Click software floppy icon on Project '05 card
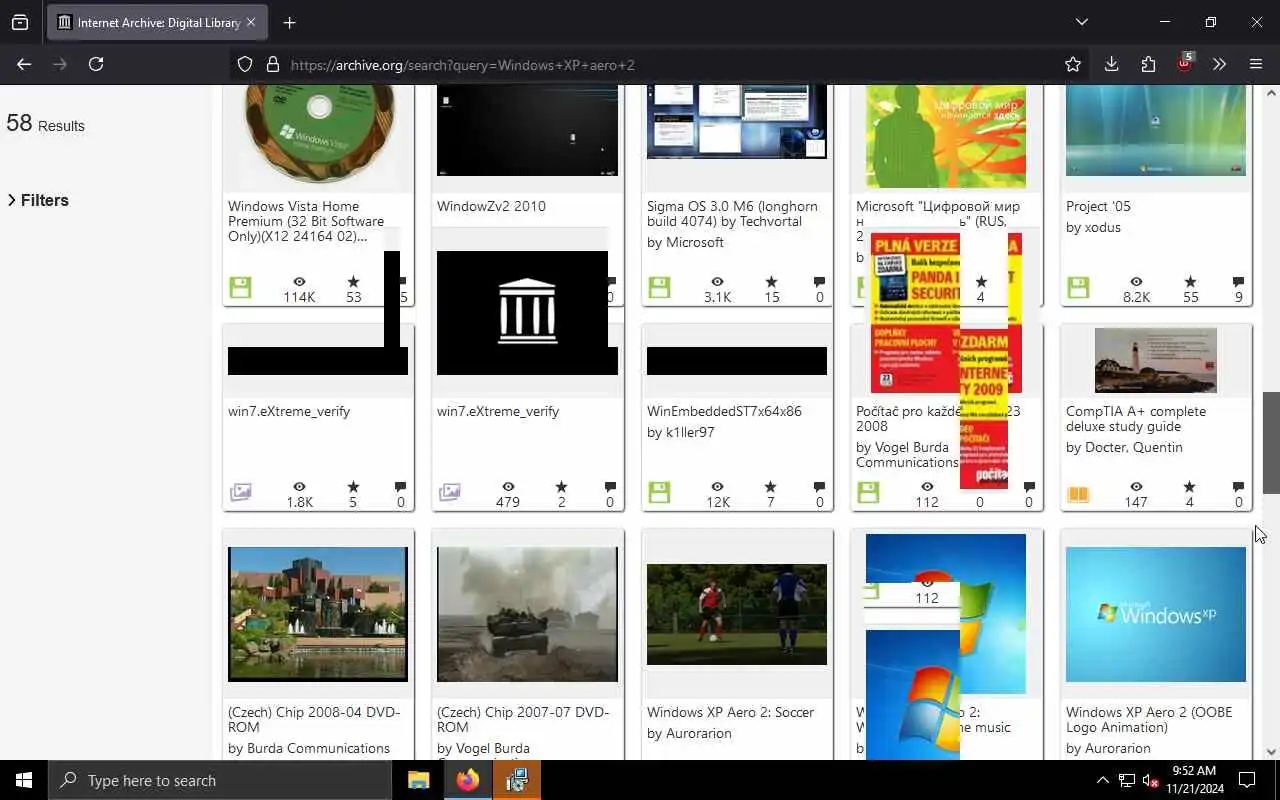Screen dimensions: 1280x800 point(1078,288)
